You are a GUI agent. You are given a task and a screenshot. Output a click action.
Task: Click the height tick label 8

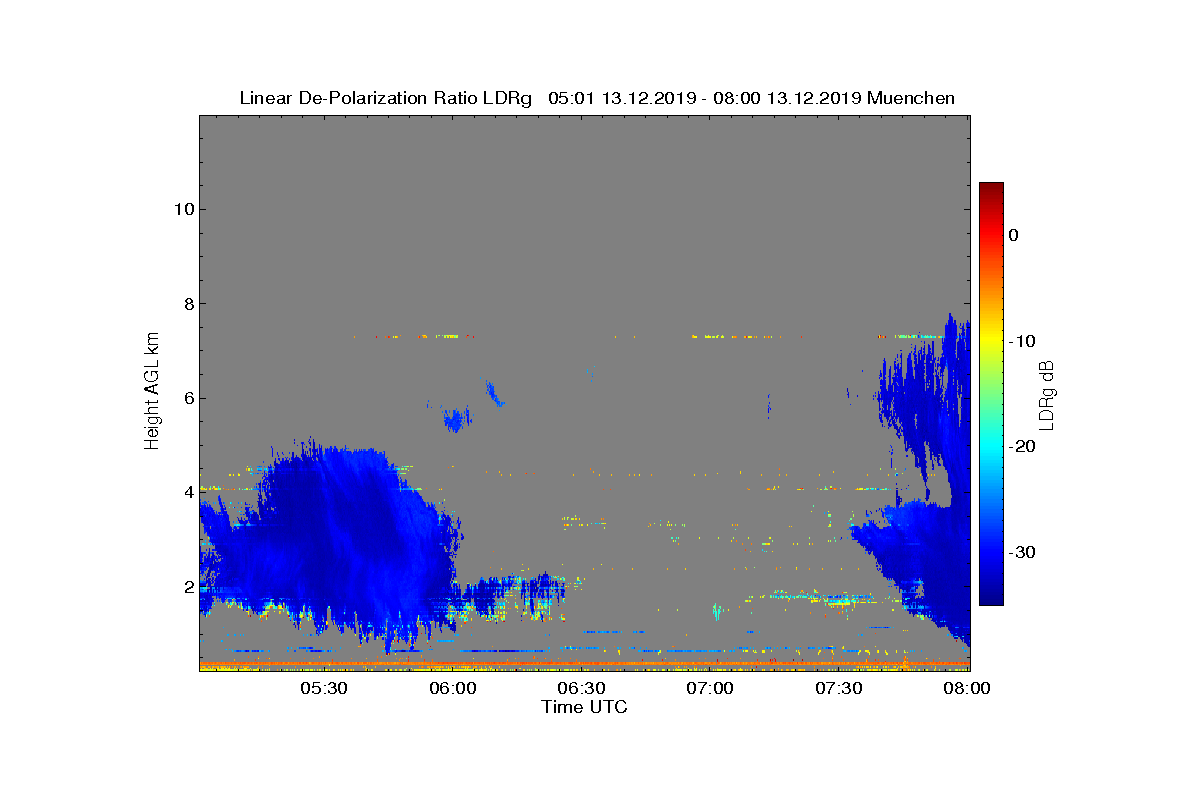188,304
